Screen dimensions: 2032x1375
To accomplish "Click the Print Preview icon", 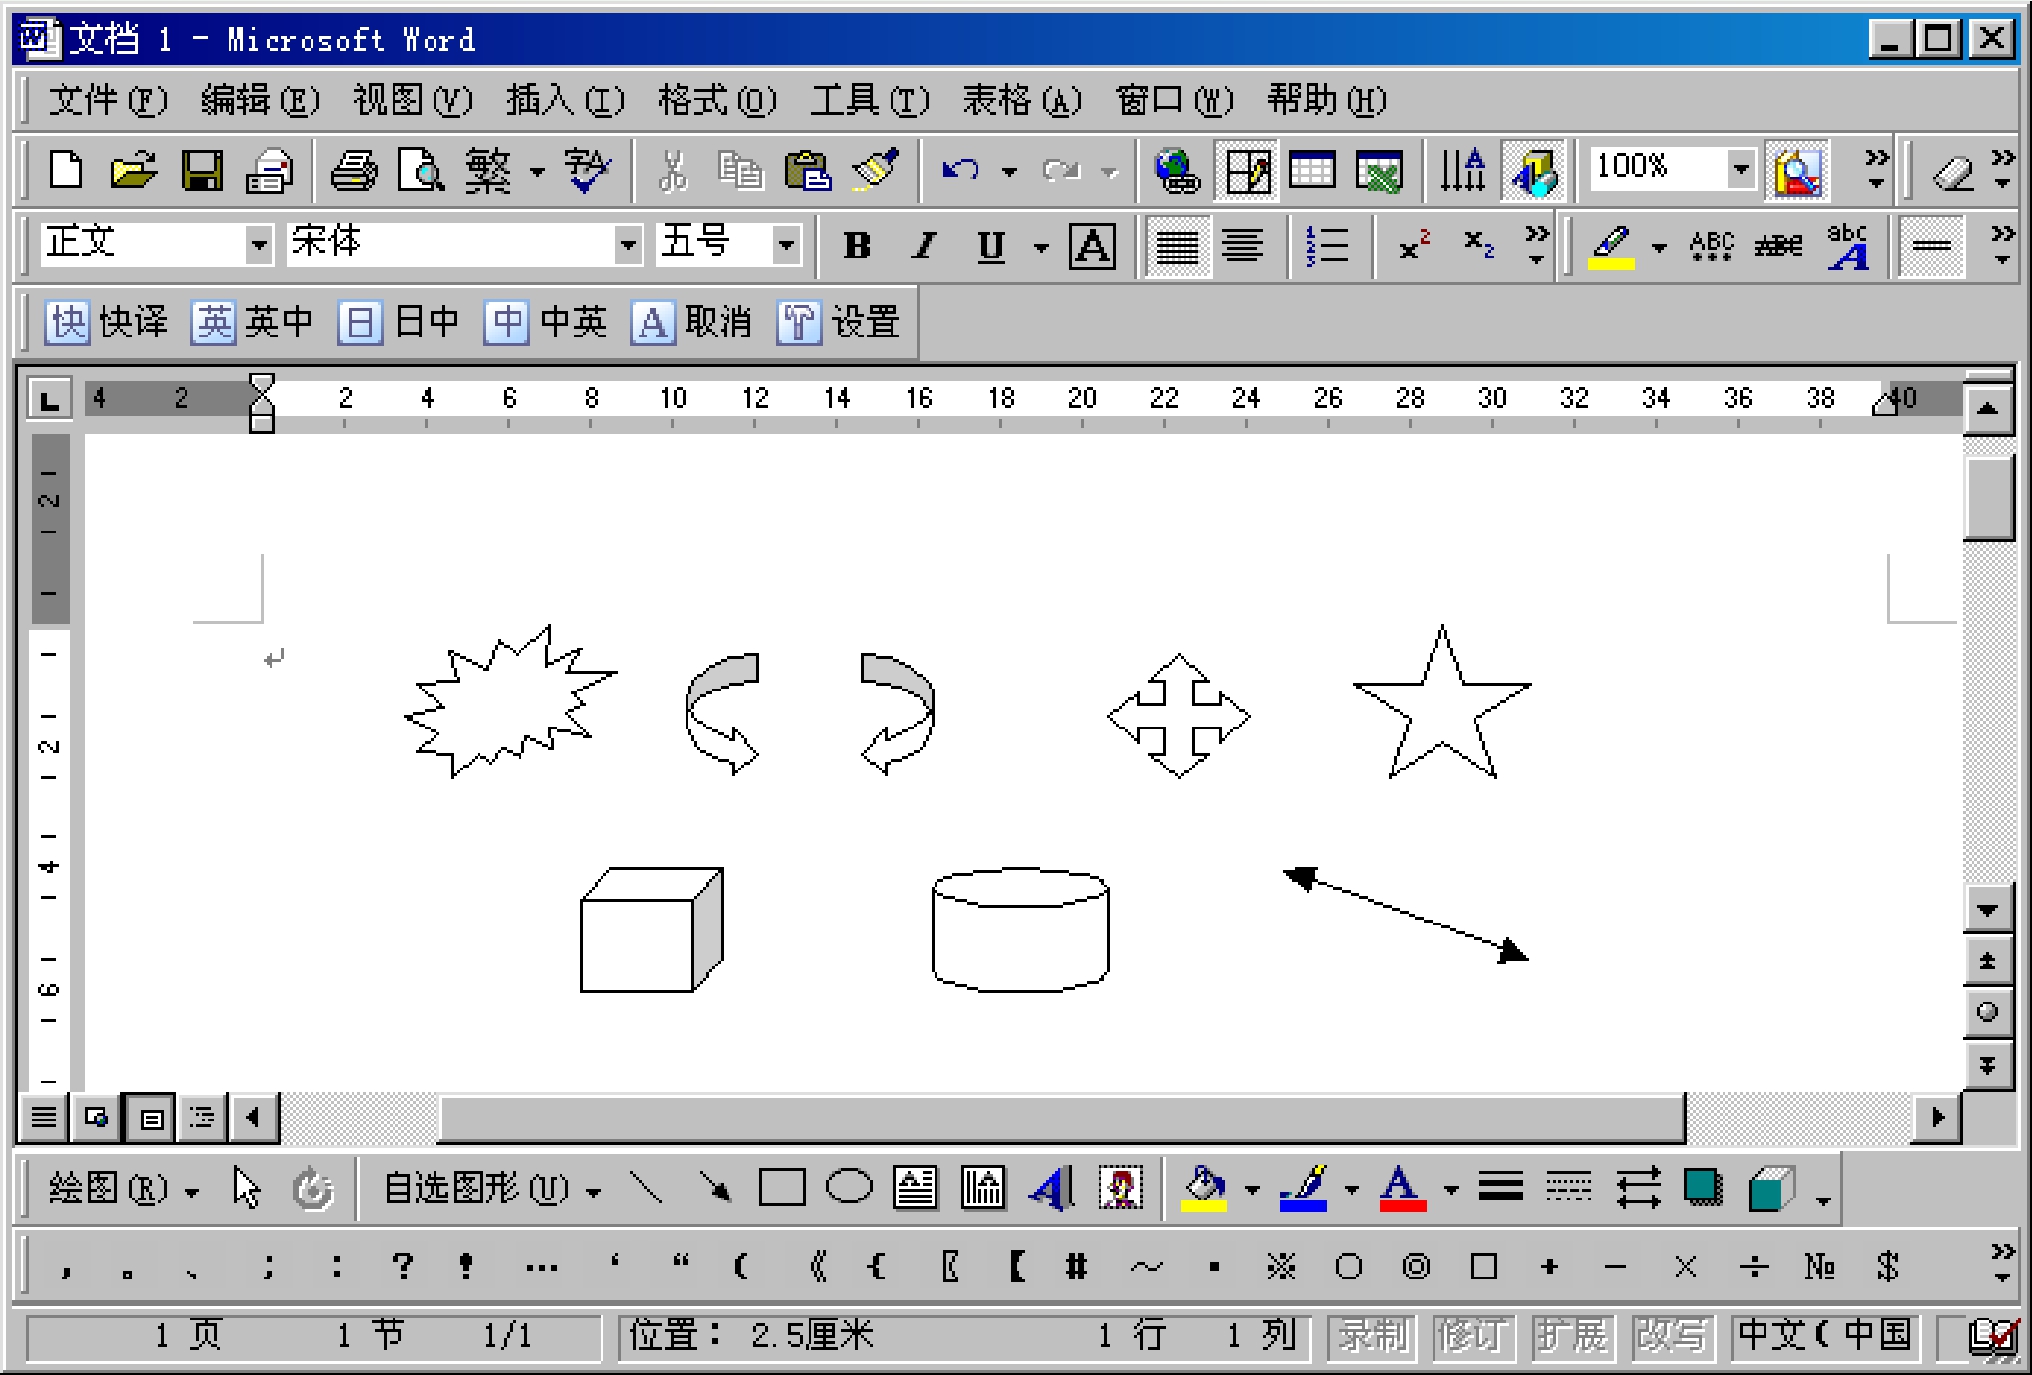I will coord(421,171).
